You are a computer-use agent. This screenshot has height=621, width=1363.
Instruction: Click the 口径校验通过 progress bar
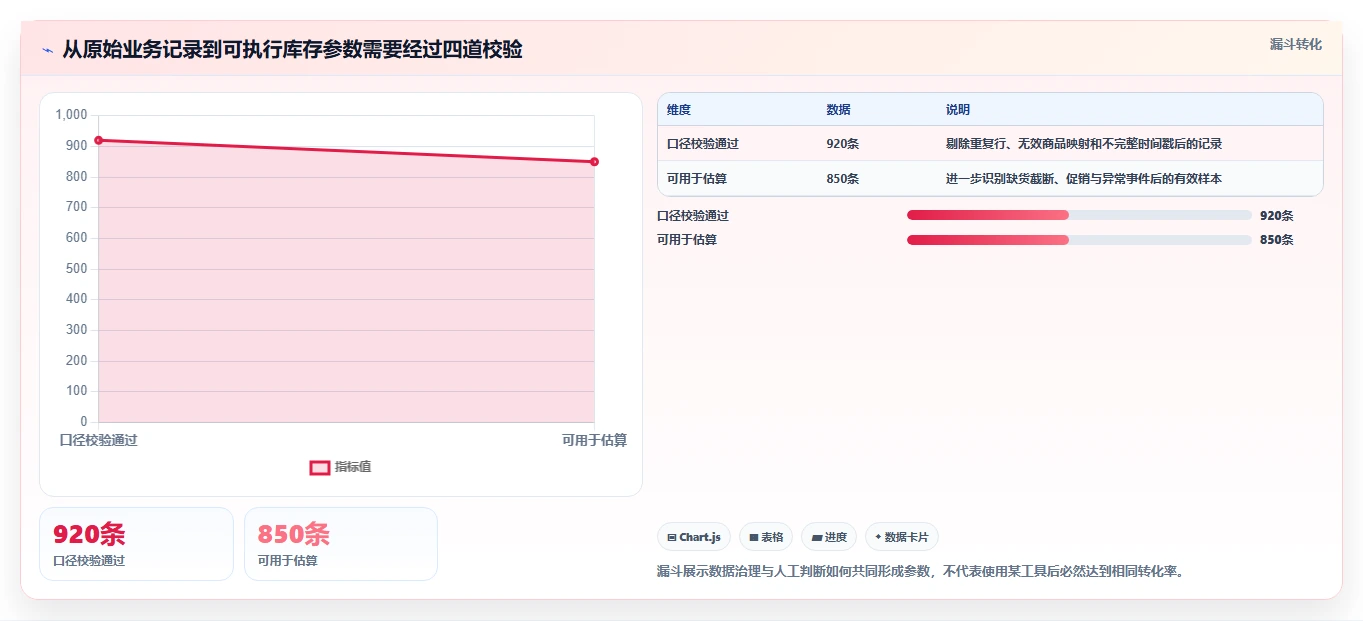[x=1079, y=215]
